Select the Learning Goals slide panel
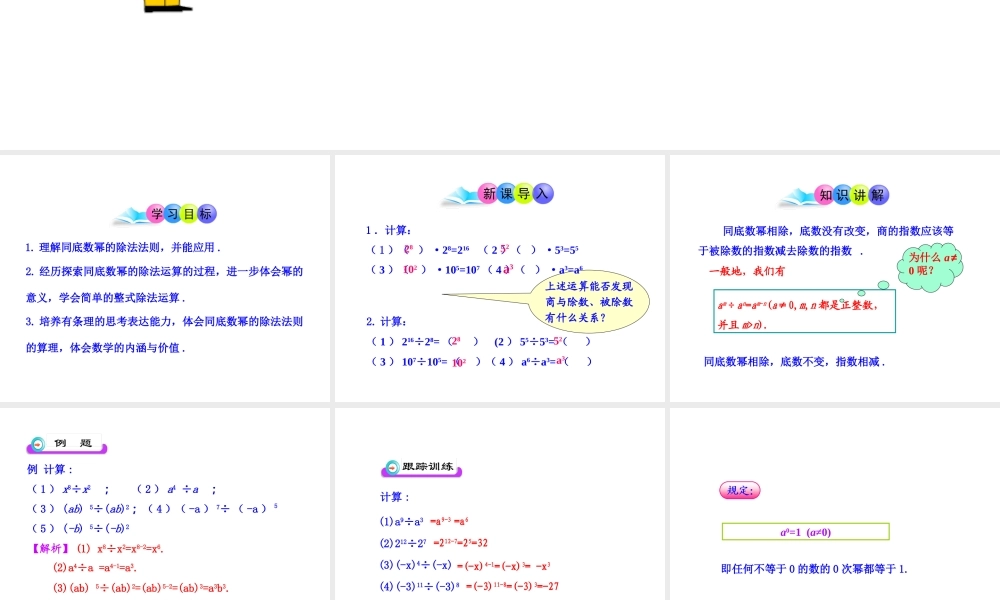1000x600 pixels. (x=165, y=278)
